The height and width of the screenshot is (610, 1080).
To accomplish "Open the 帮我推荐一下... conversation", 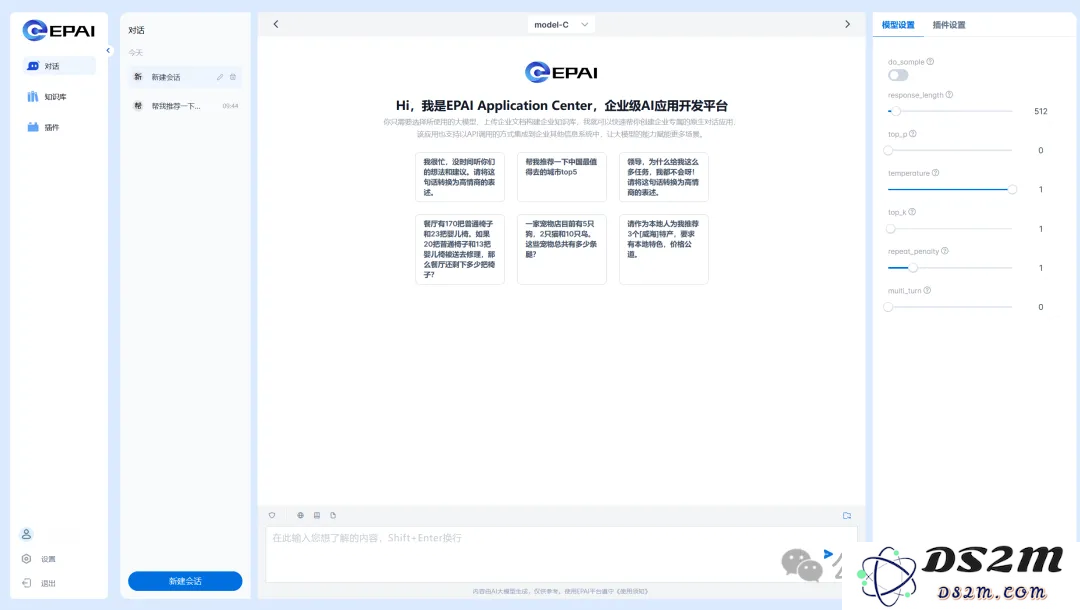I will click(x=185, y=106).
